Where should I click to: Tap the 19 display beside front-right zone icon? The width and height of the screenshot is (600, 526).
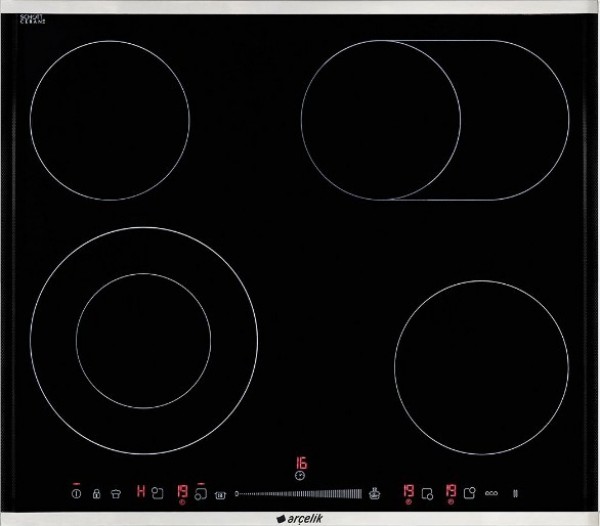409,491
